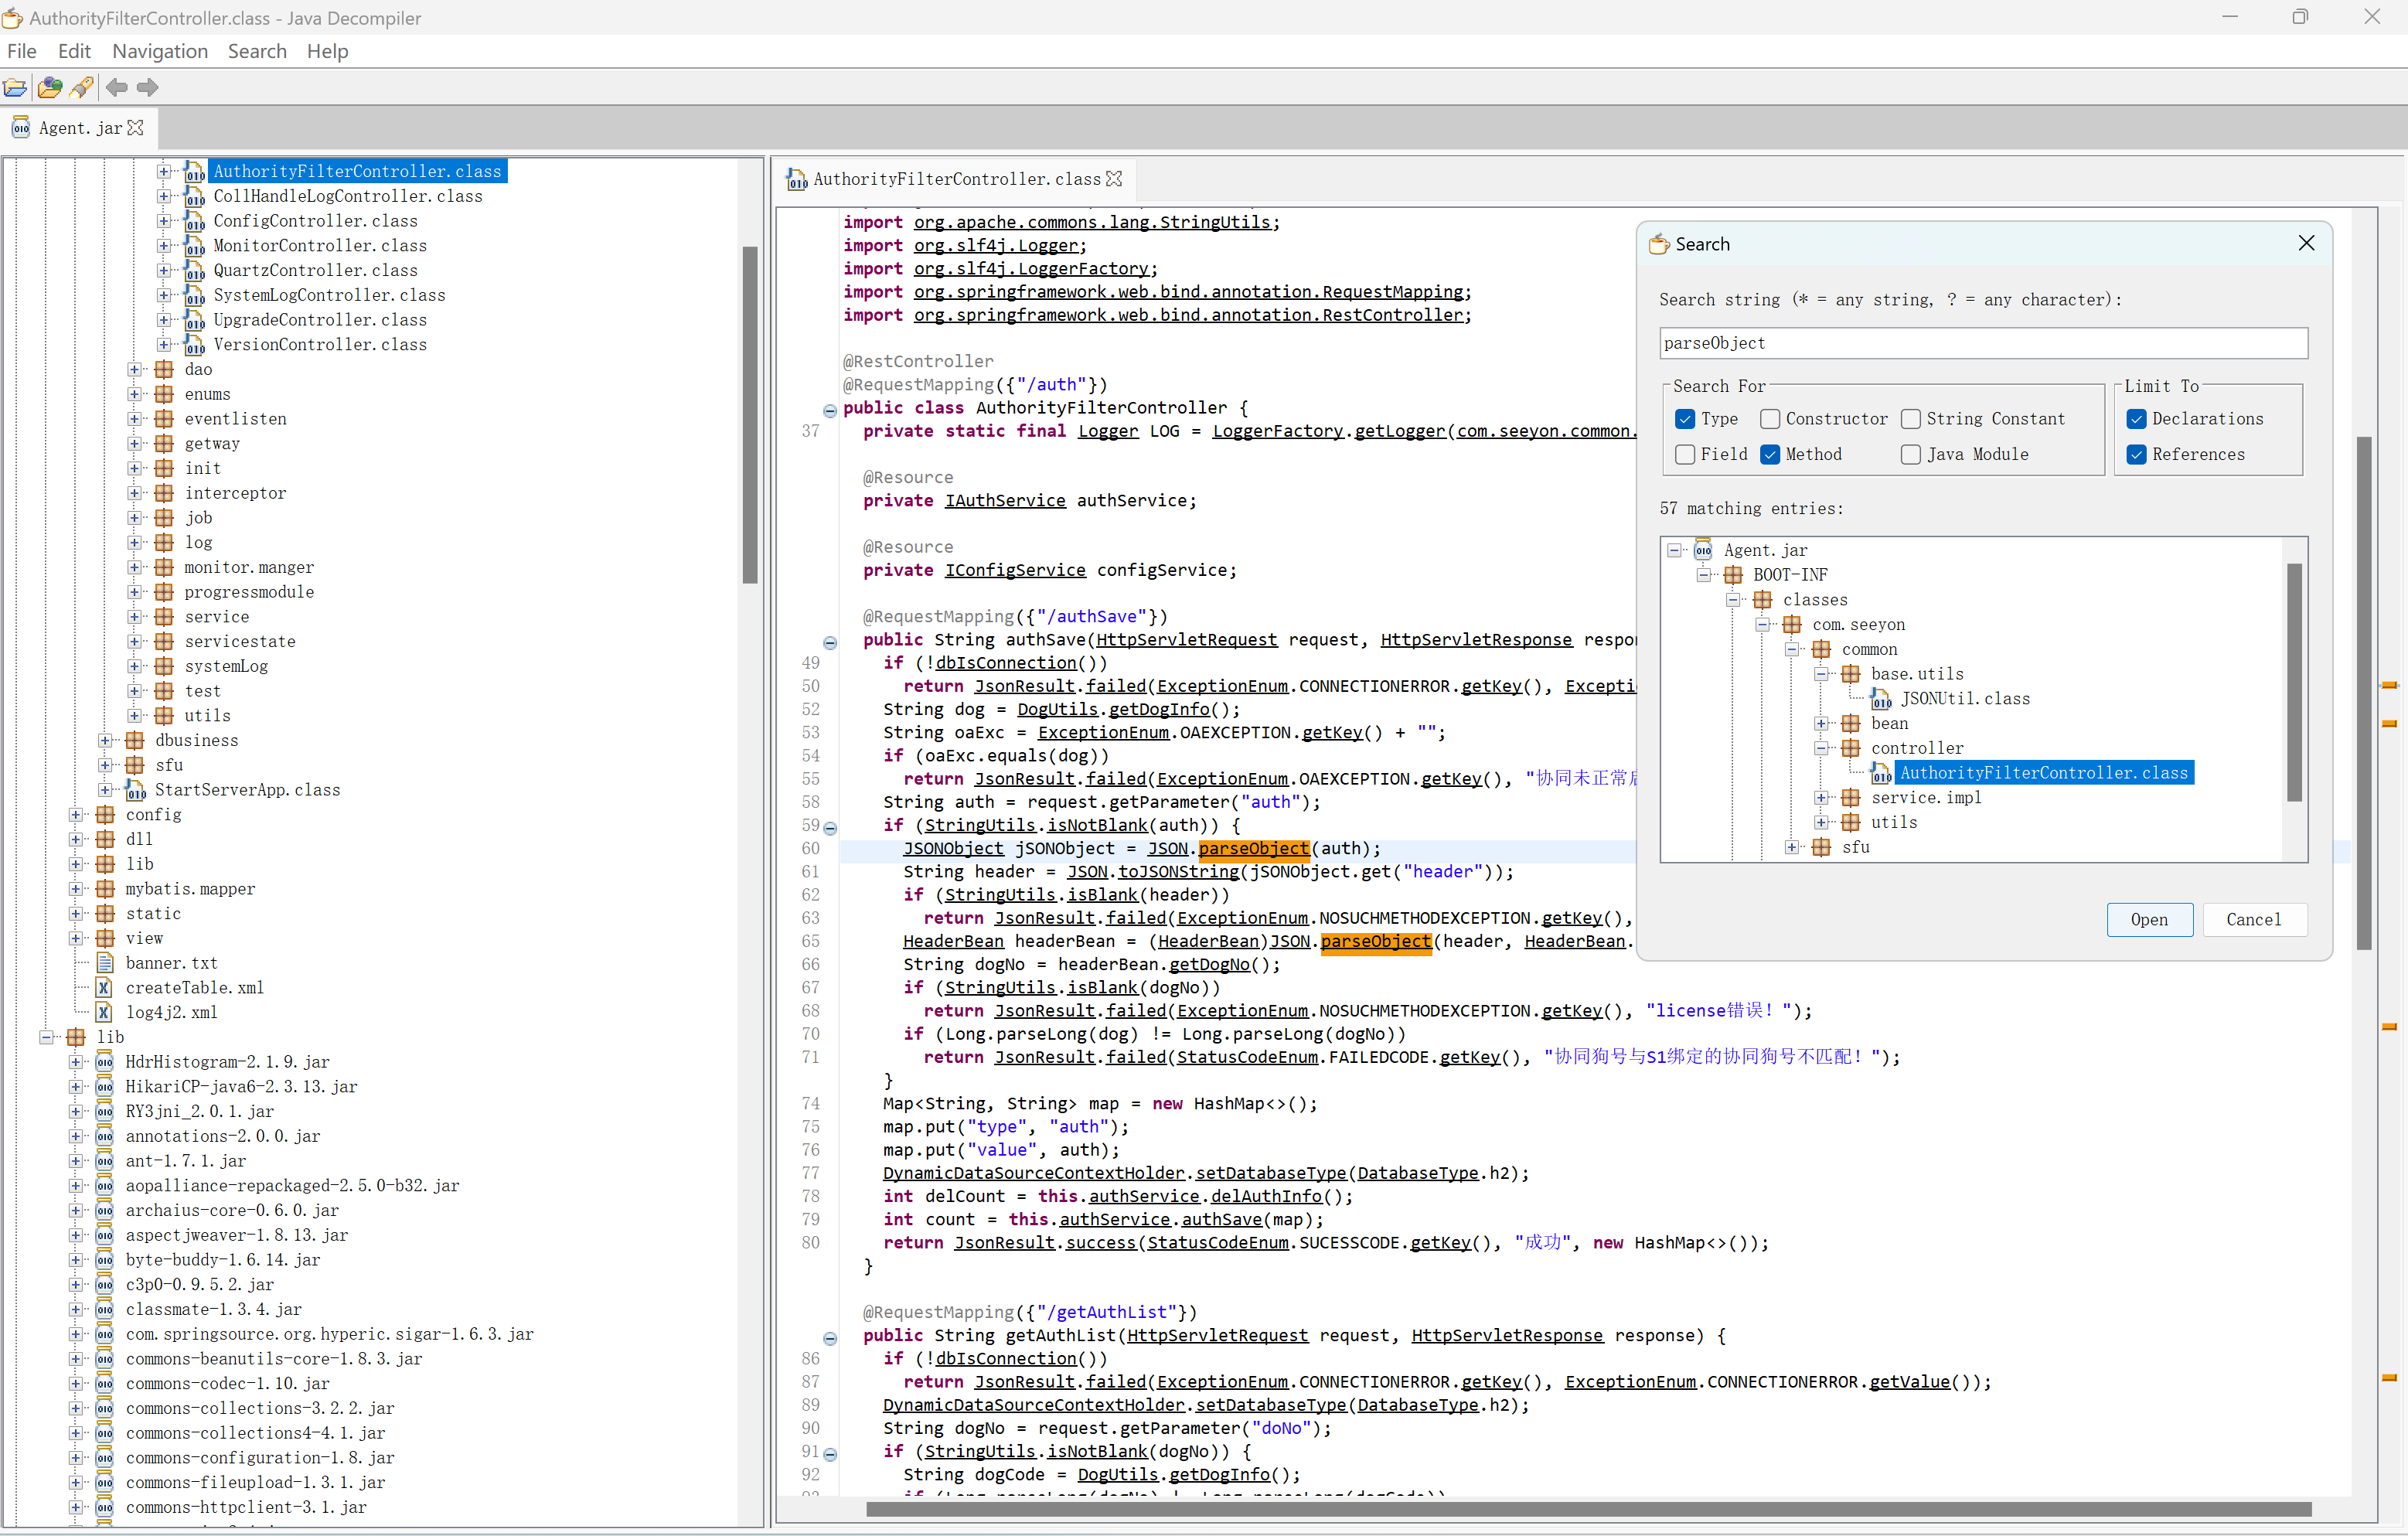The height and width of the screenshot is (1536, 2408).
Task: Uncheck the Type checkbox
Action: pos(1685,419)
